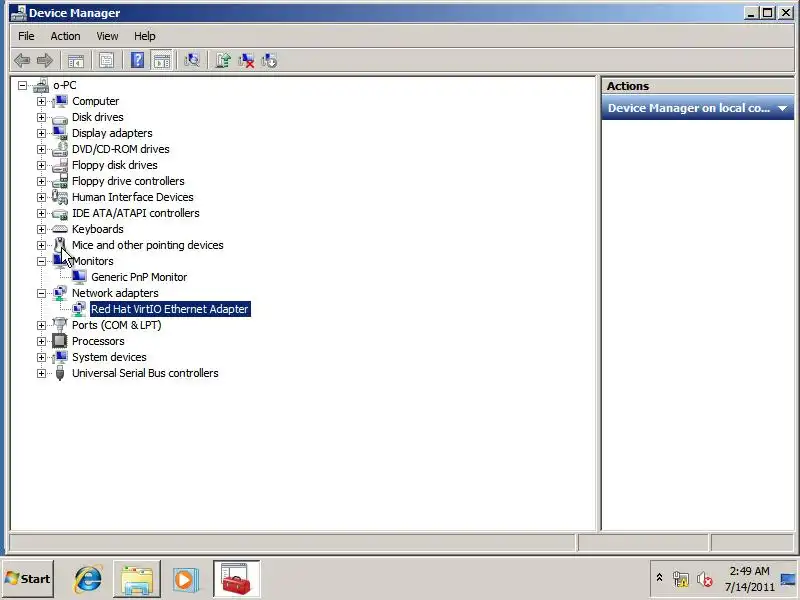Click the Disable device toolbar icon
Screen dimensions: 800x600
[x=269, y=61]
